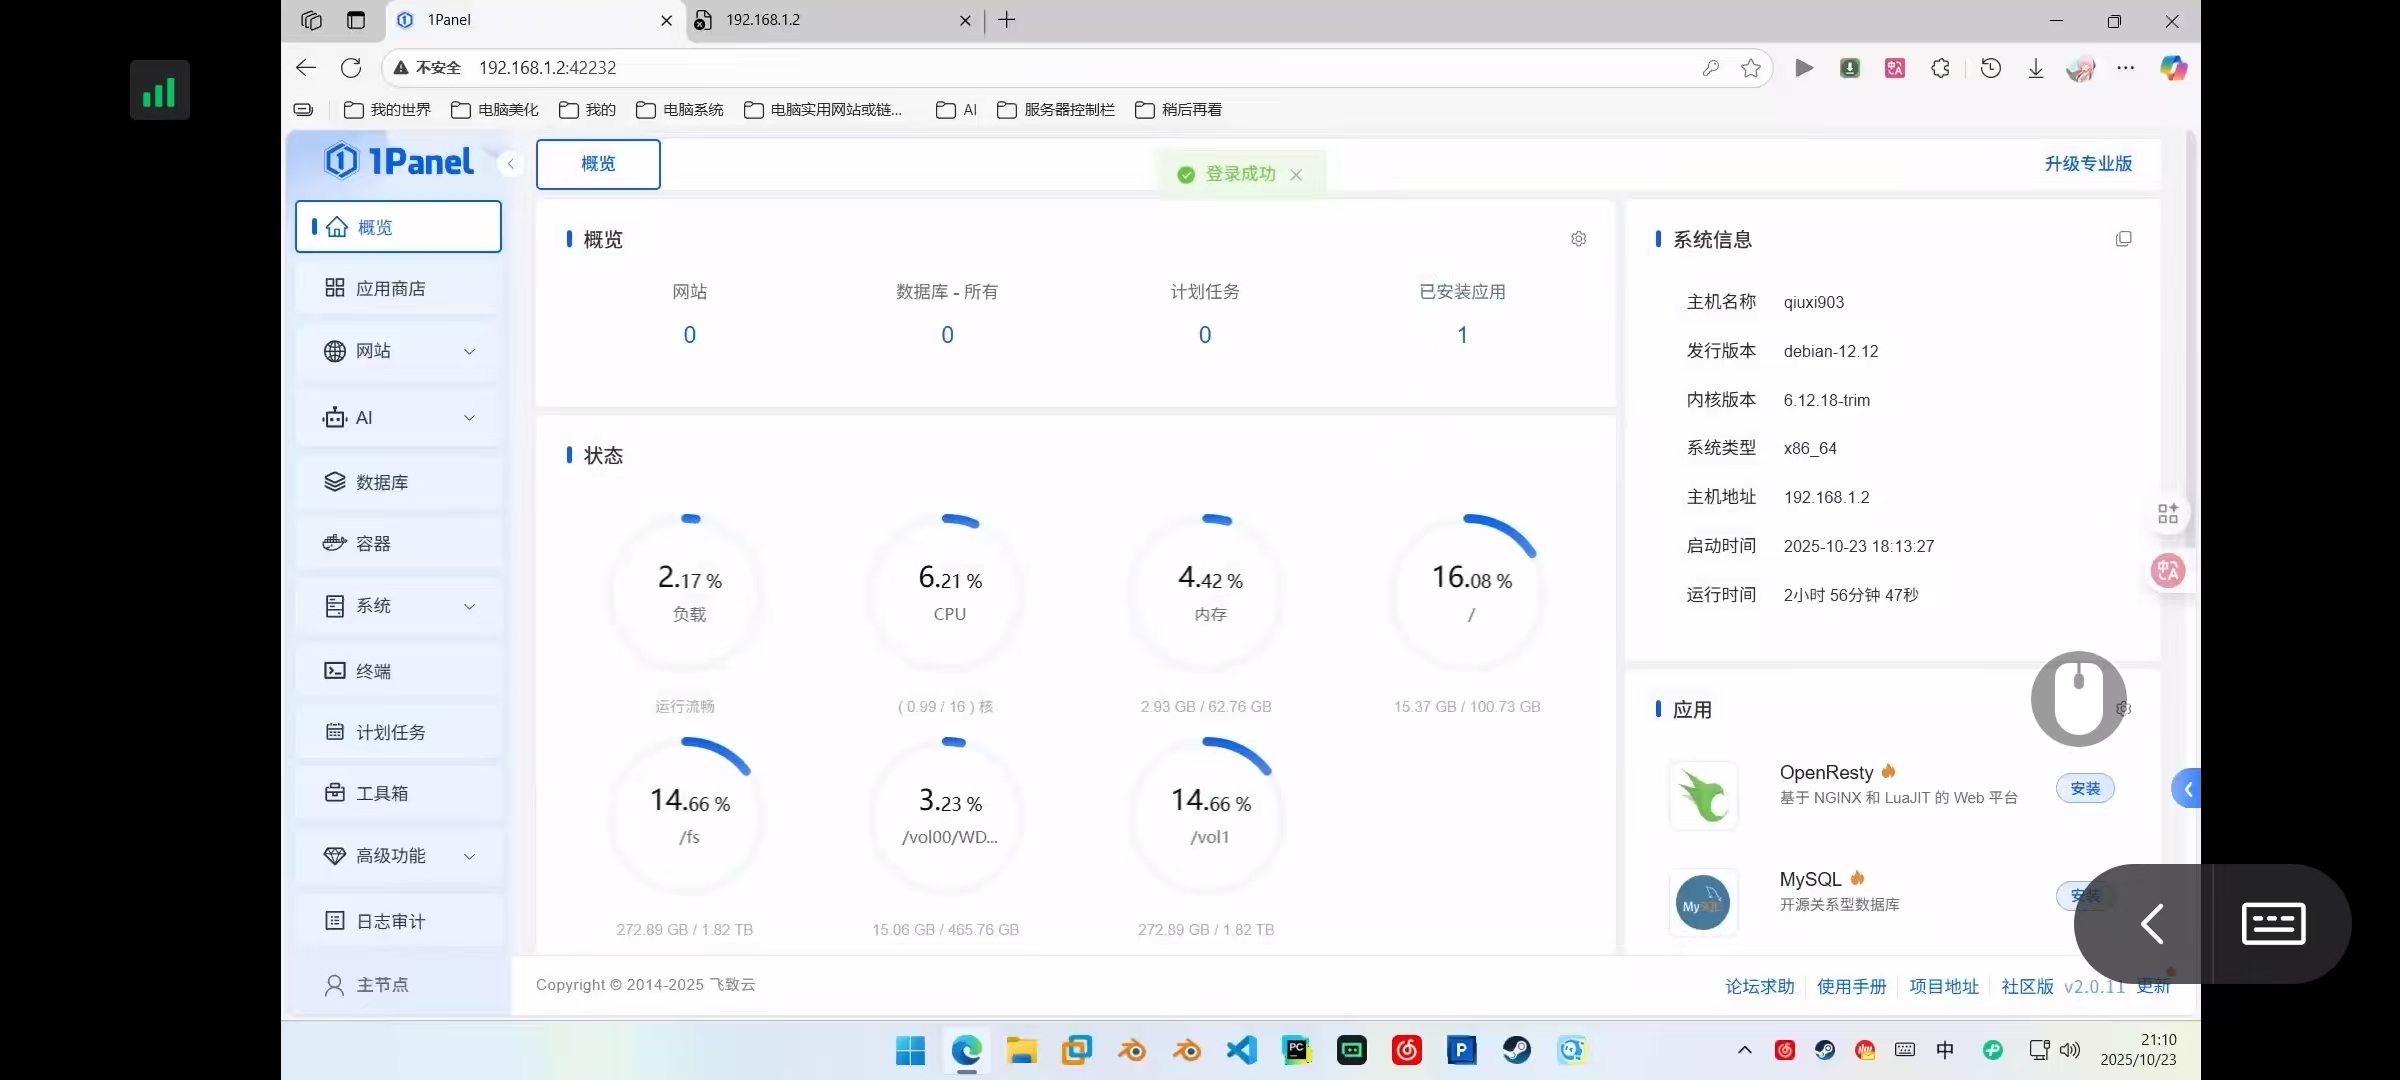2400x1080 pixels.
Task: Dismiss the 登录成功 notification
Action: (x=1296, y=175)
